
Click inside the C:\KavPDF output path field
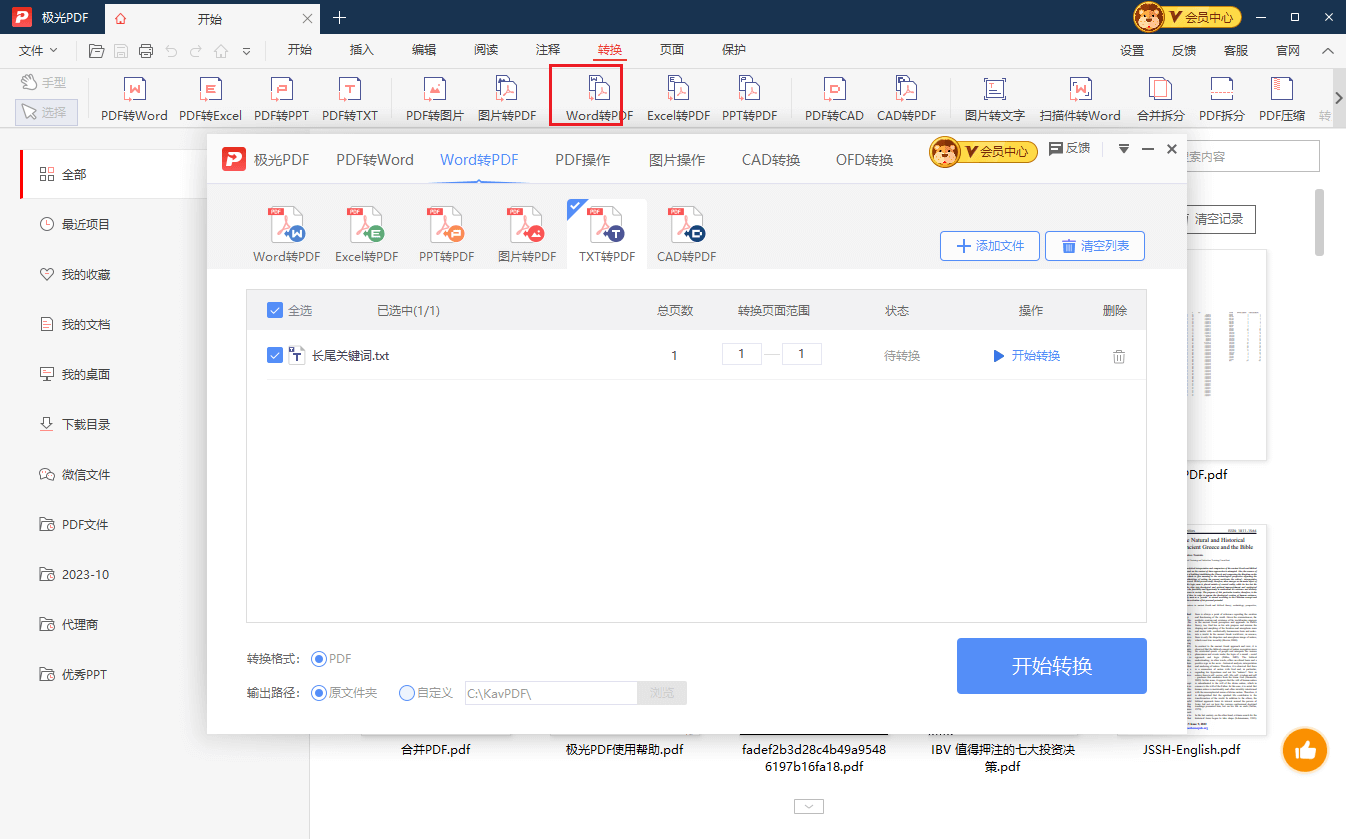550,692
